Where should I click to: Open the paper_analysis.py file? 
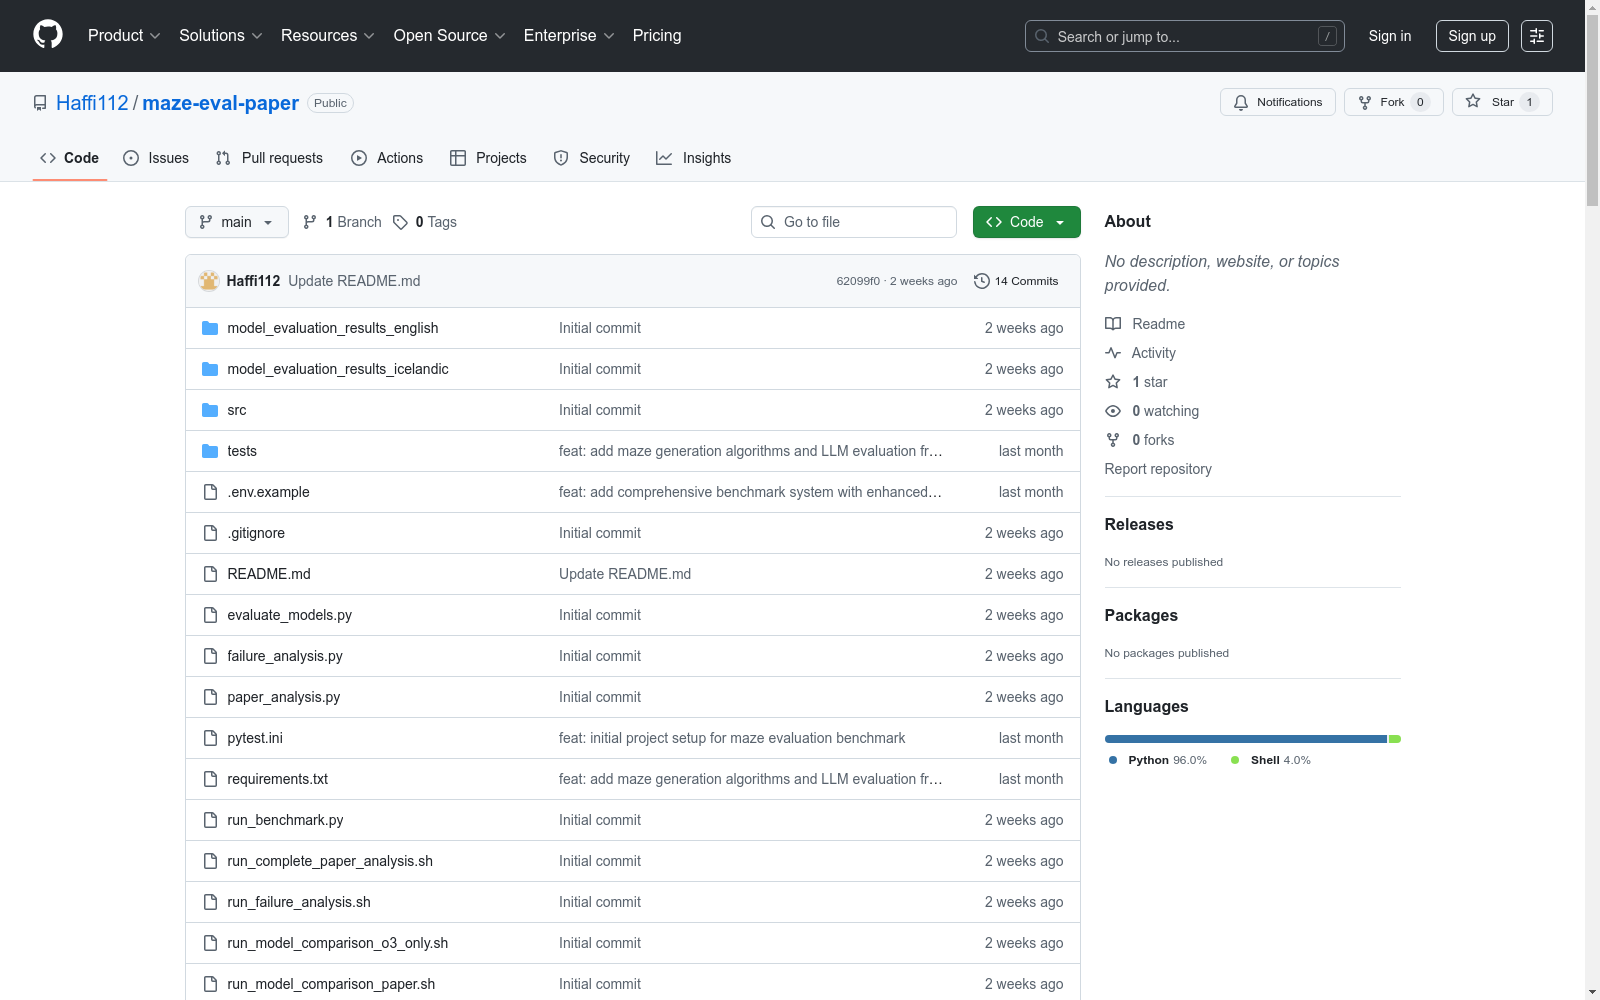pyautogui.click(x=284, y=697)
